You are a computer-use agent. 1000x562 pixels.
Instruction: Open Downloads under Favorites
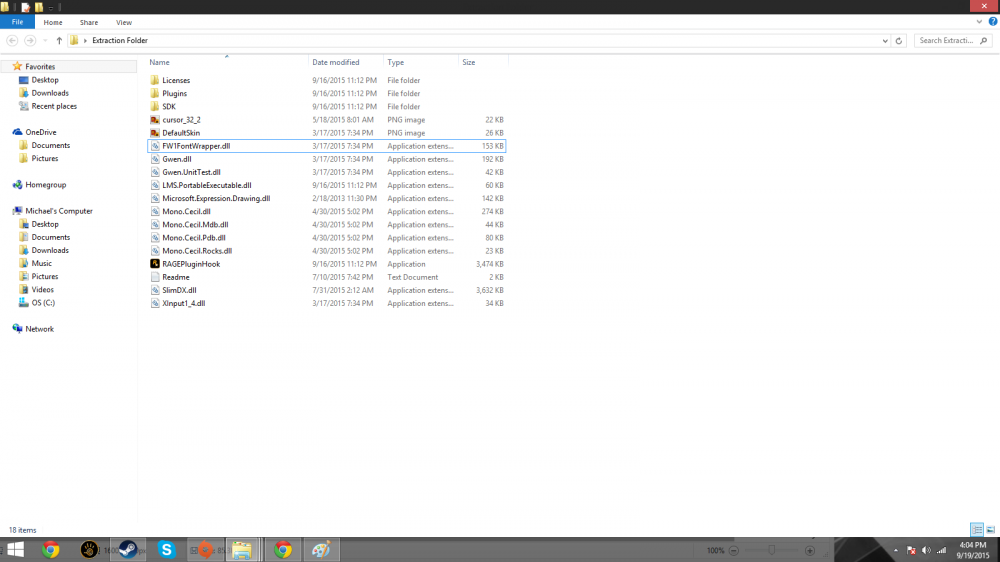coord(50,93)
